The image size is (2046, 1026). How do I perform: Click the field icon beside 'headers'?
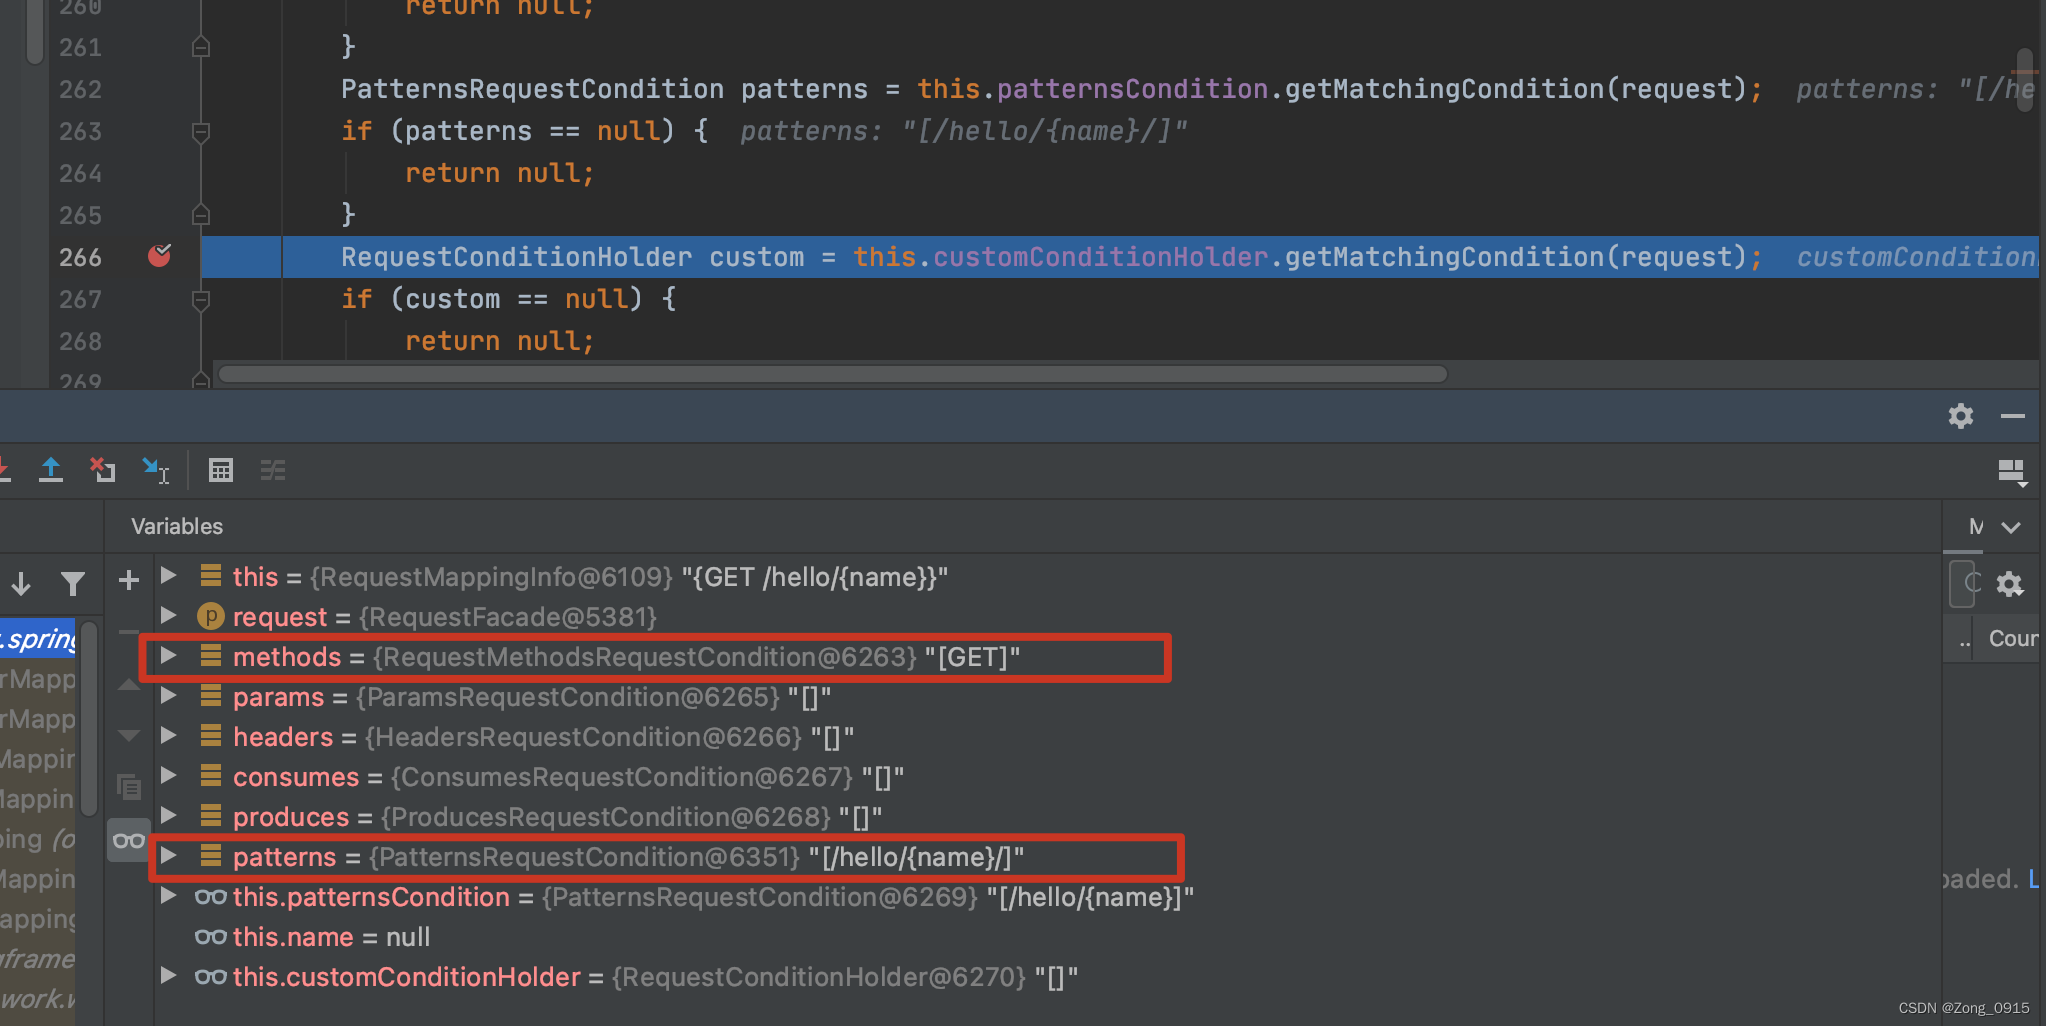[x=210, y=736]
